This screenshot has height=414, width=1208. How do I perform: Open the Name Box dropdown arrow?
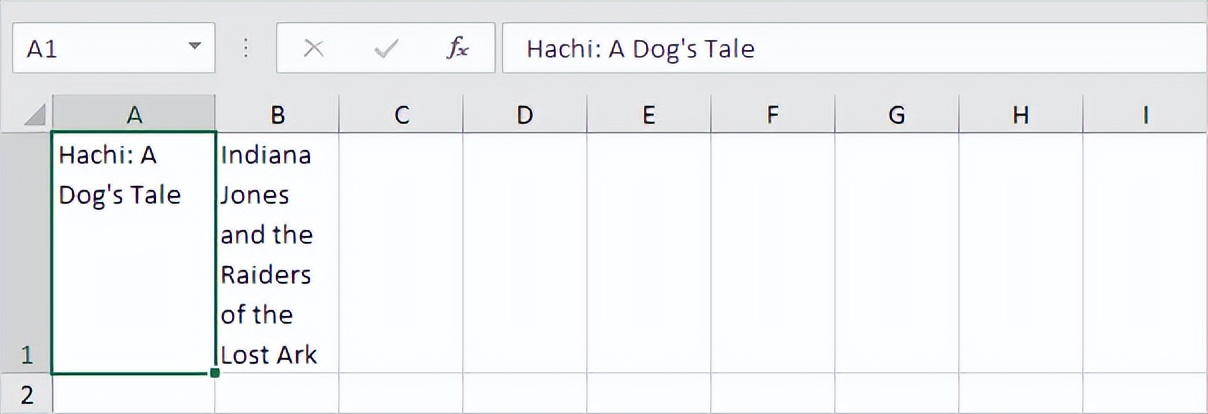194,48
